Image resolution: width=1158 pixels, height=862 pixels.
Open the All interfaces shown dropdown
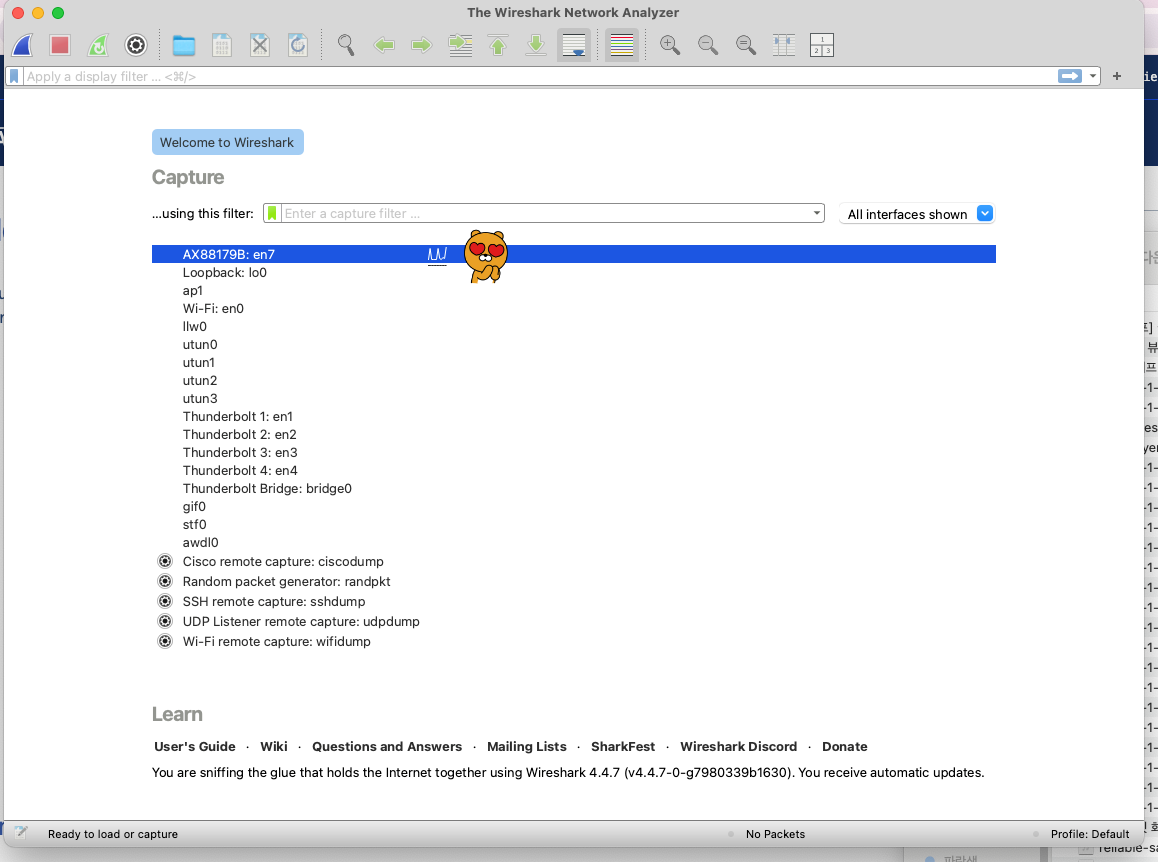917,214
